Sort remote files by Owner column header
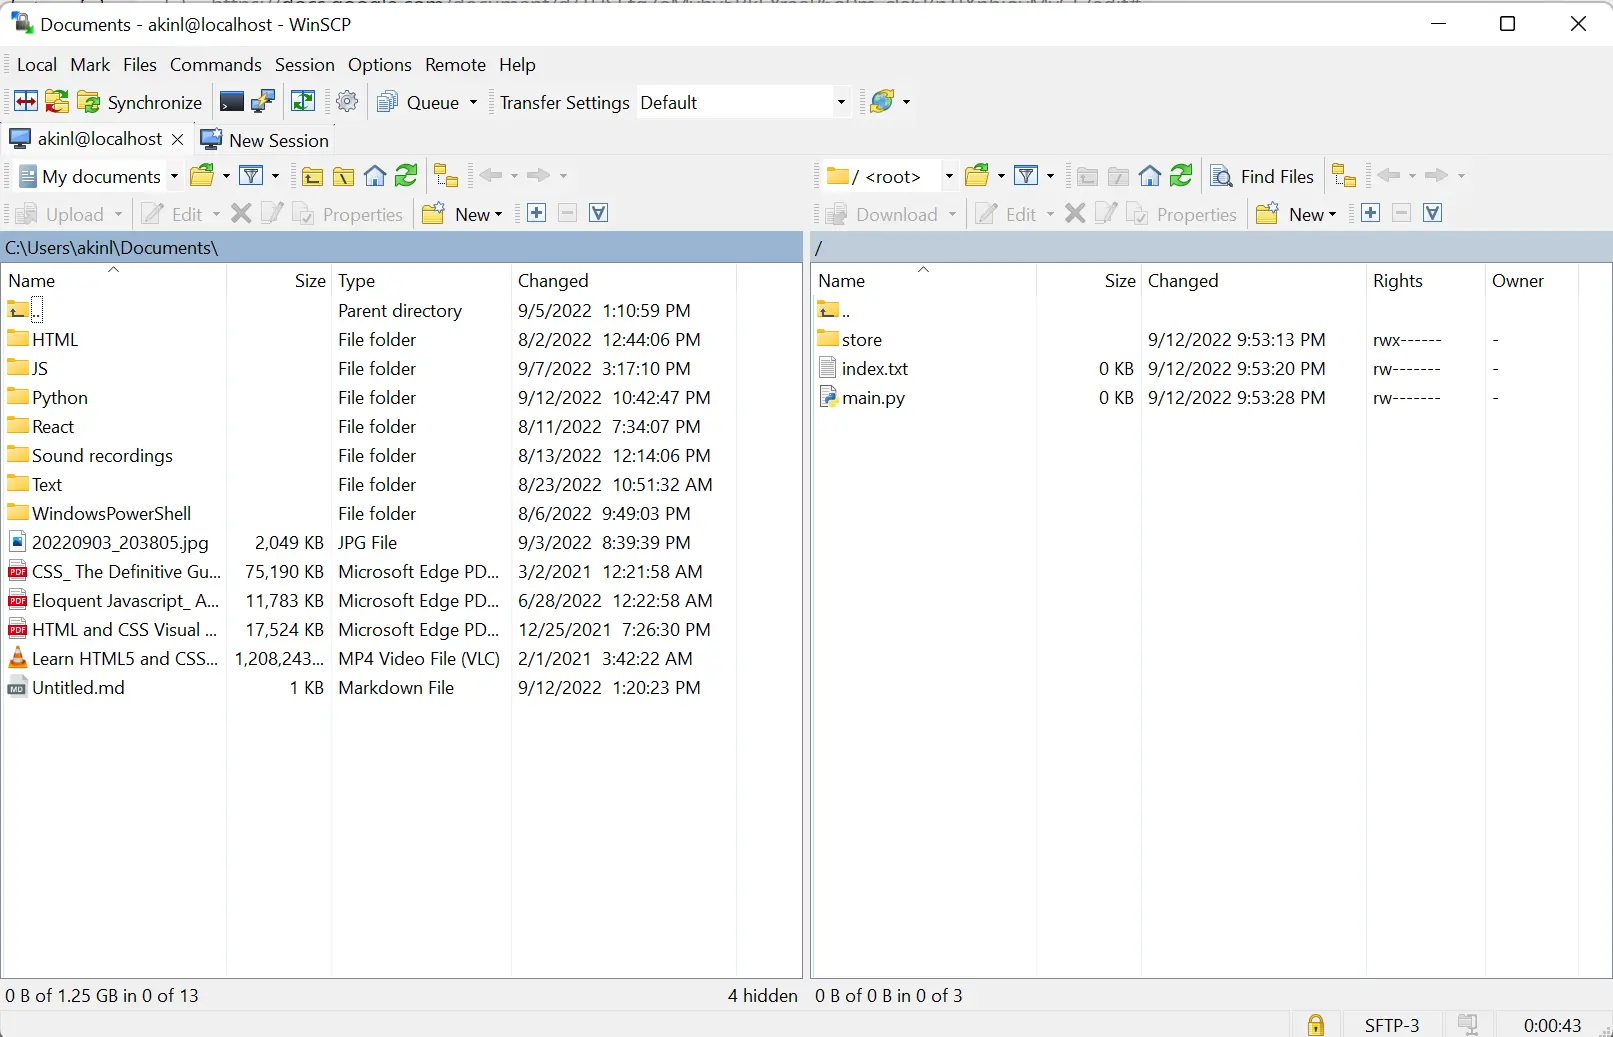This screenshot has height=1037, width=1613. 1530,281
